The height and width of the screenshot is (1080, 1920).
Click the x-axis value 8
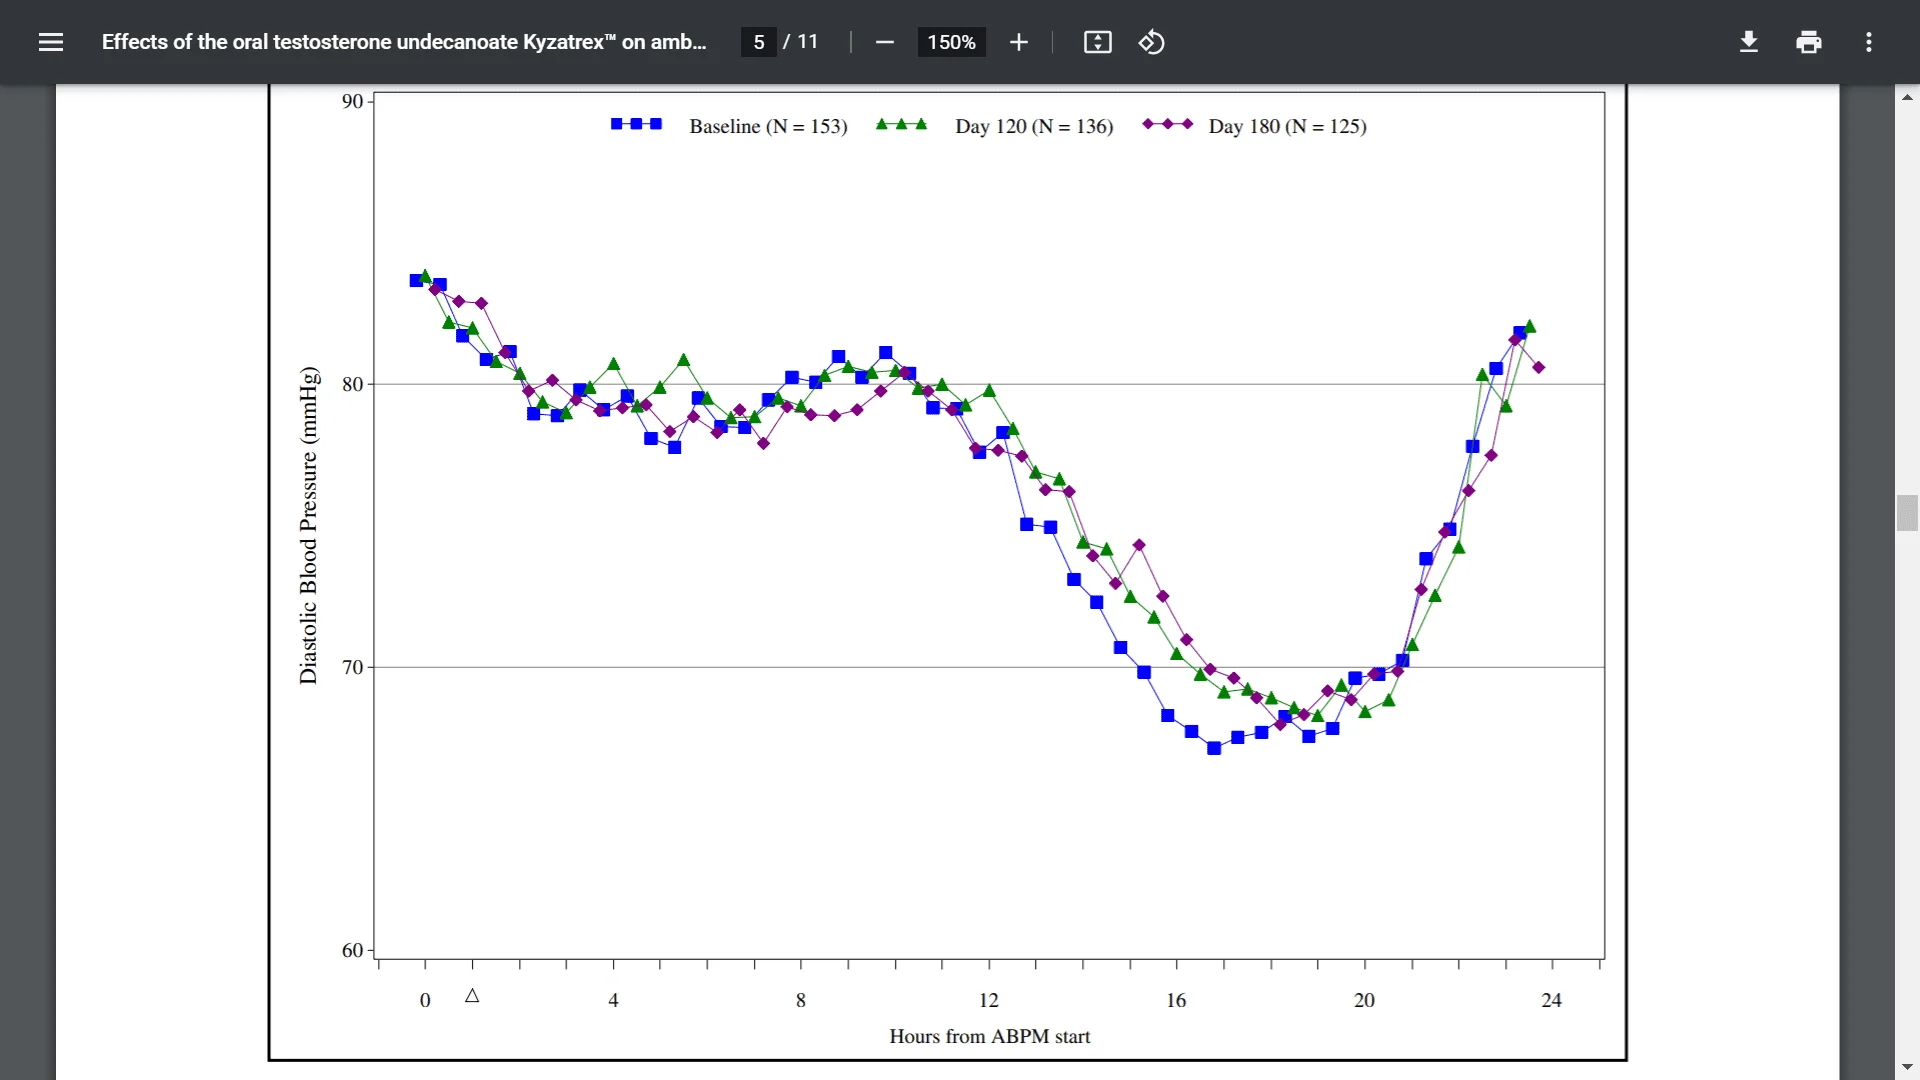click(x=801, y=1000)
